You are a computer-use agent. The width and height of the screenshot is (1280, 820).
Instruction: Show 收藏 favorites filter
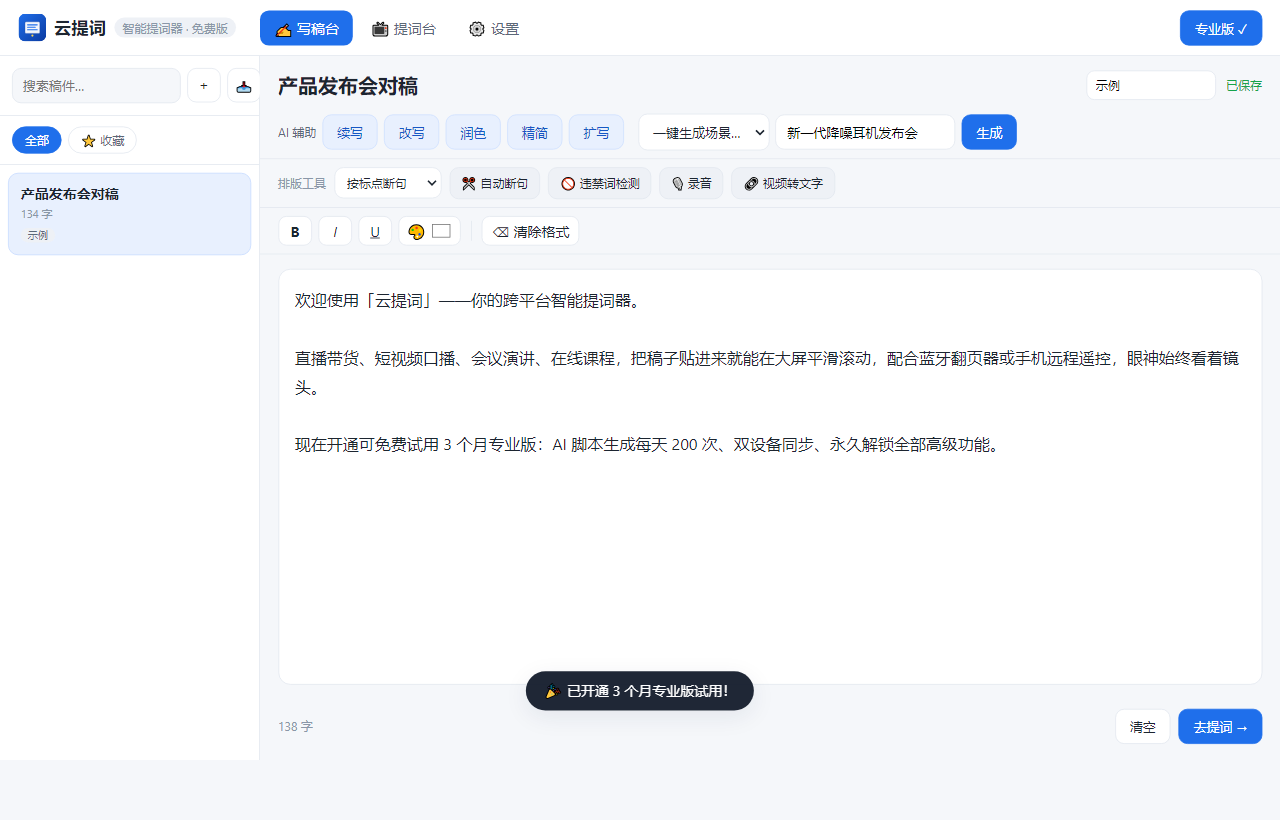[x=103, y=140]
